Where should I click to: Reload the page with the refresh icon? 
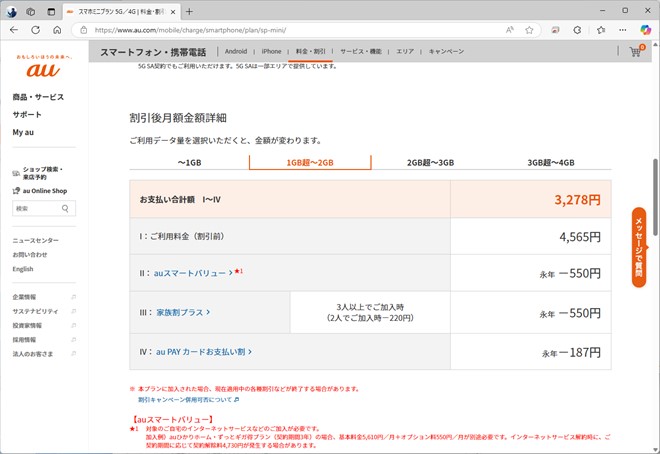click(36, 30)
